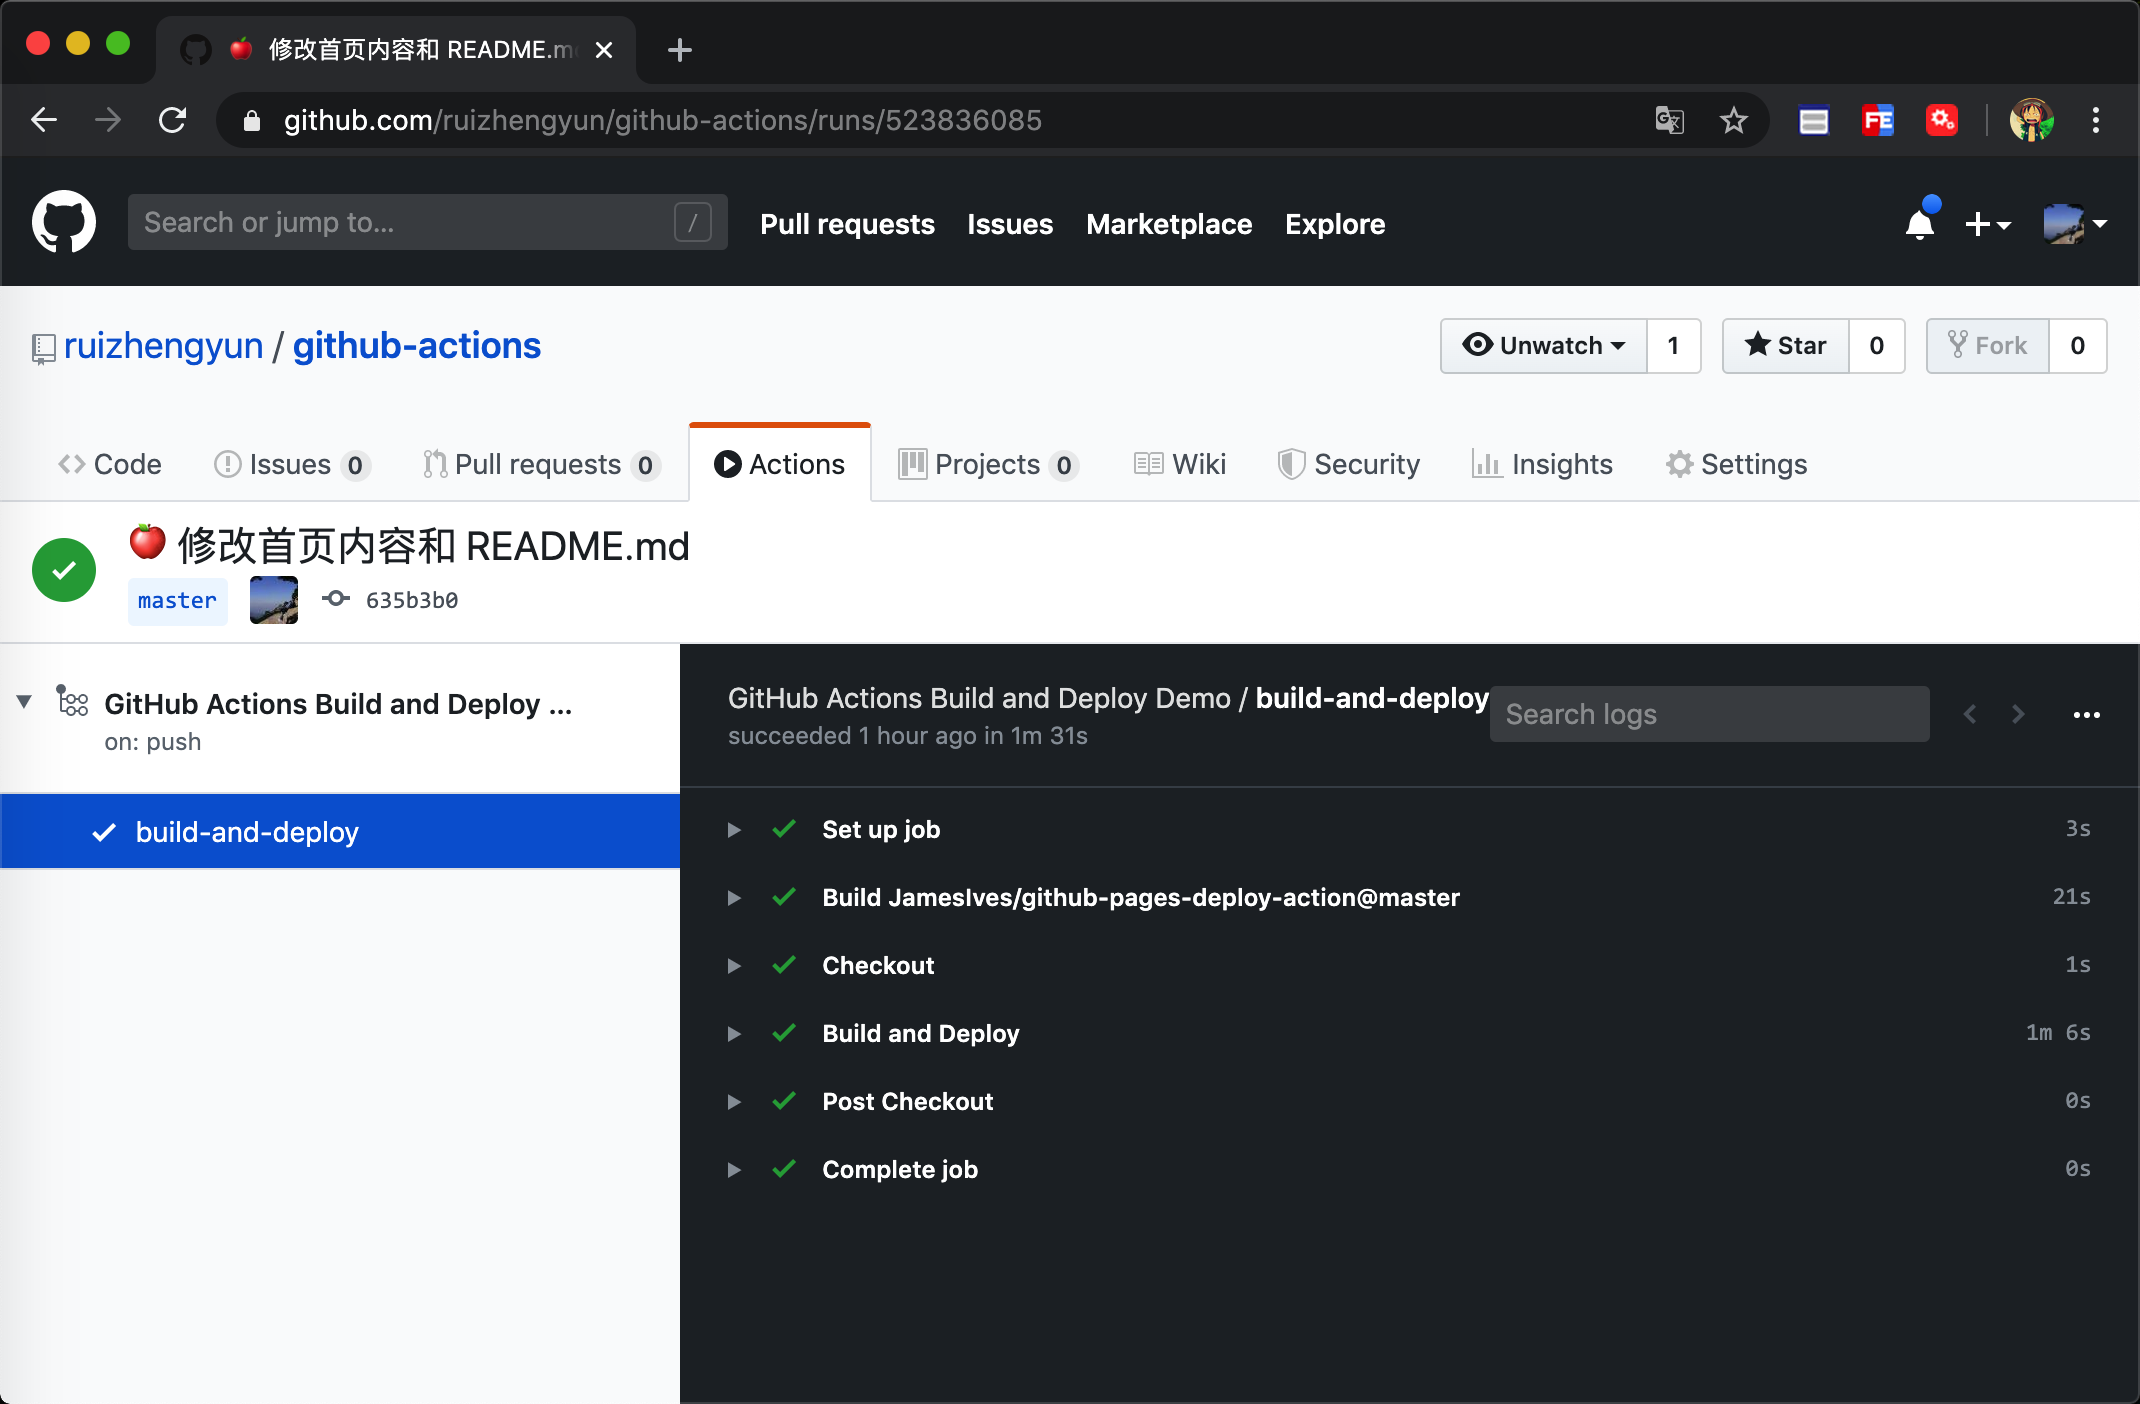
Task: Open the Security tab
Action: (1349, 464)
